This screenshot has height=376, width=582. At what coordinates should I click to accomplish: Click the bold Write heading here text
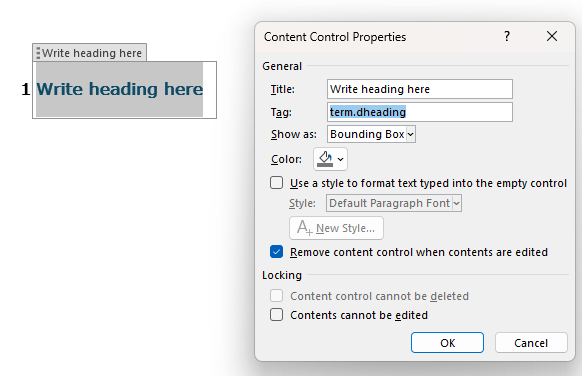[120, 89]
